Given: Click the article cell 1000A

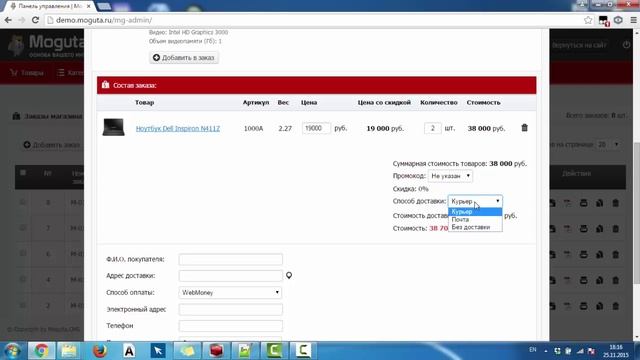Looking at the screenshot, I should pyautogui.click(x=253, y=129).
